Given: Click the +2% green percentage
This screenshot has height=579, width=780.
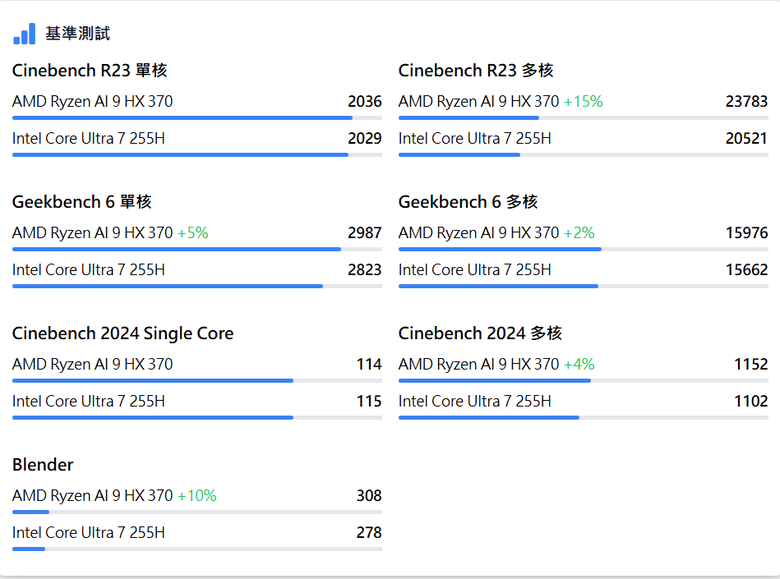Looking at the screenshot, I should click(x=579, y=233).
